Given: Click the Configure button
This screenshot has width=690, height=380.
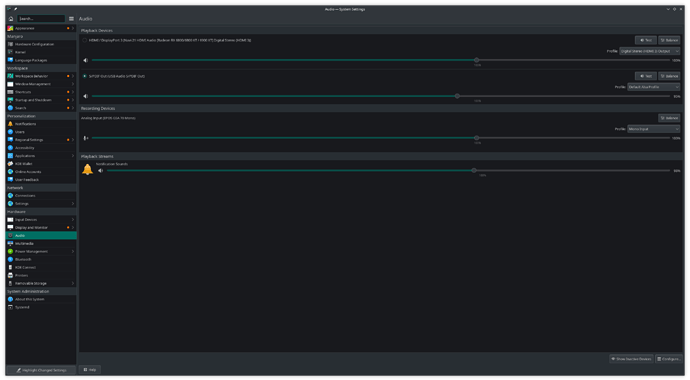Looking at the screenshot, I should tap(668, 359).
